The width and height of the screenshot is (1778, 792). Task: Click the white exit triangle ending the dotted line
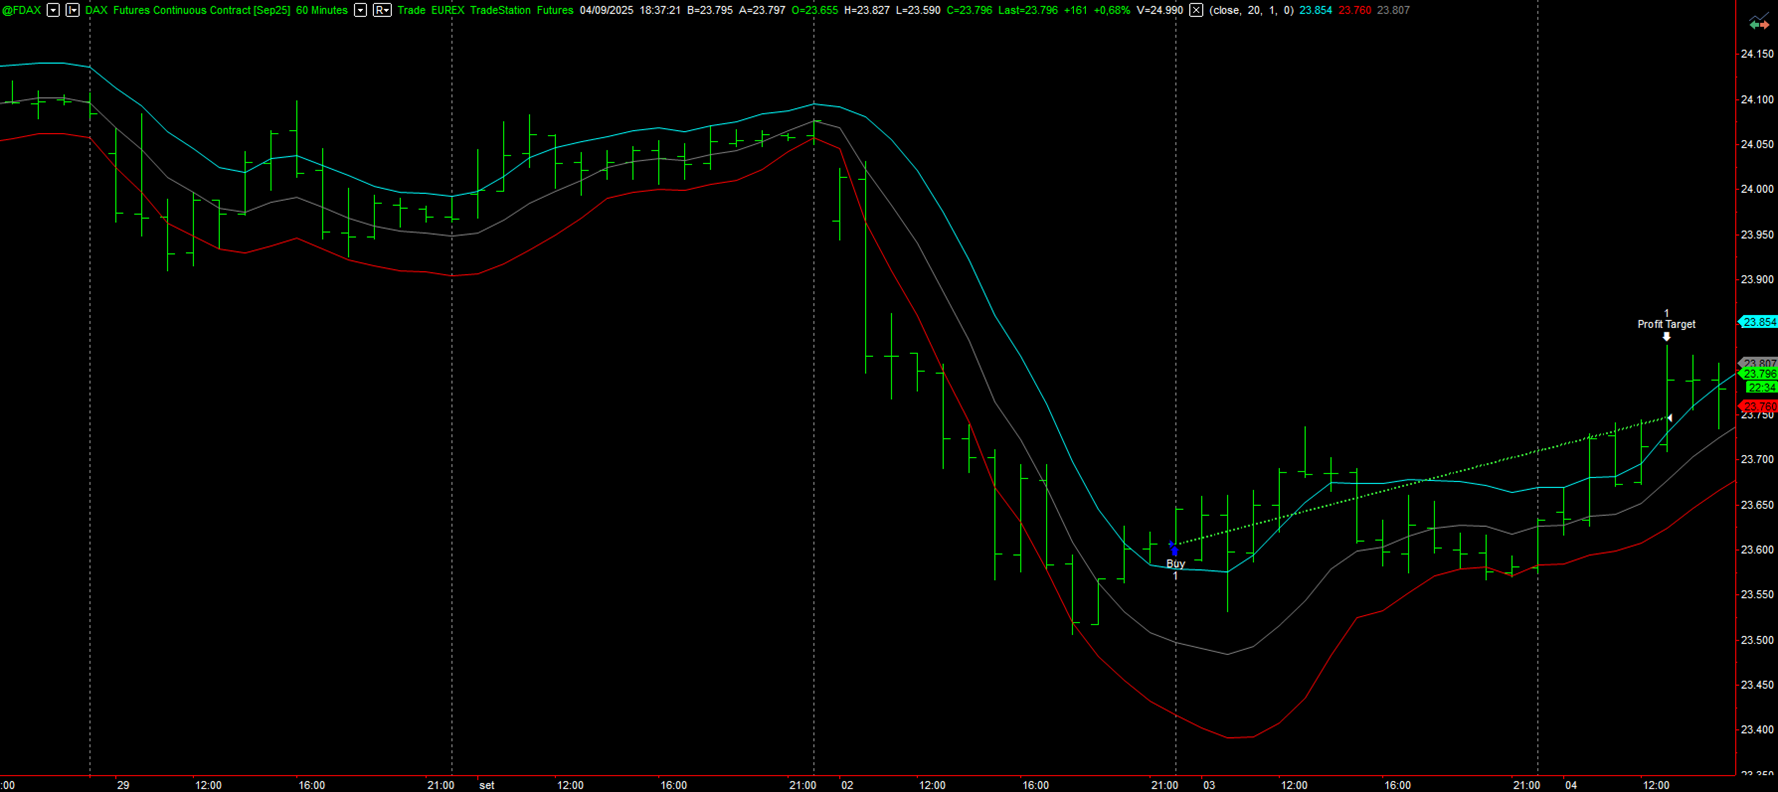tap(1669, 418)
